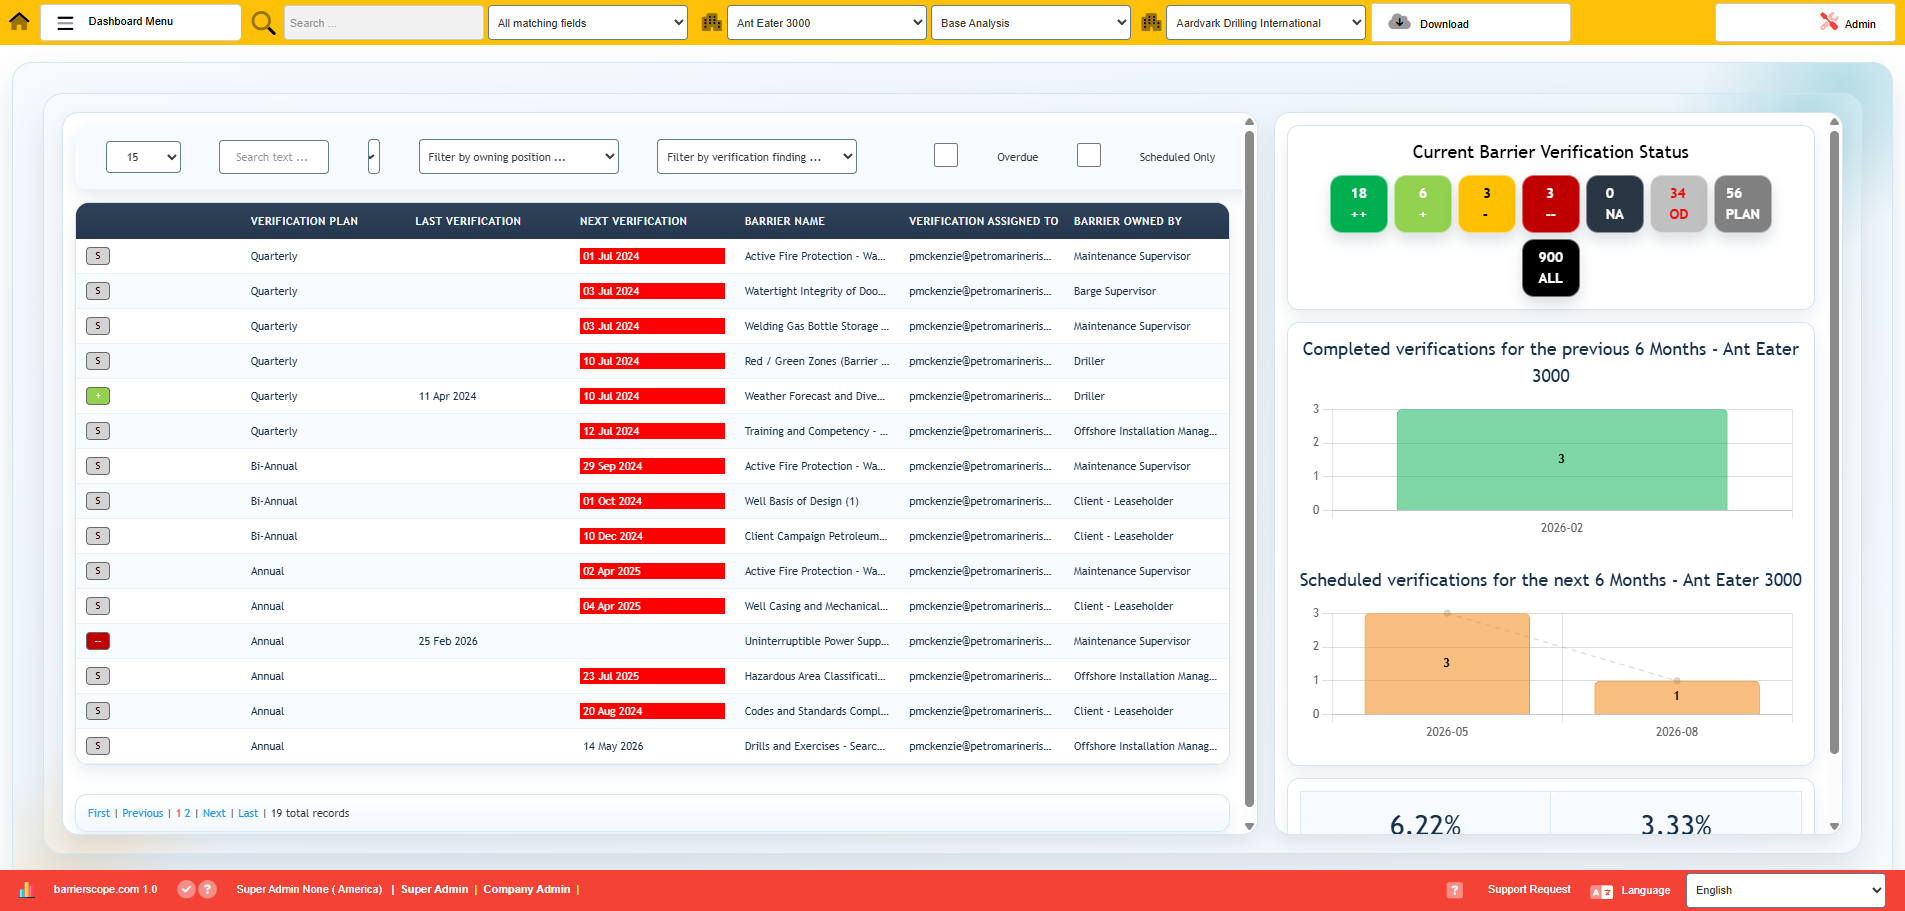Click the Company Admin footer link
This screenshot has height=911, width=1905.
[x=527, y=889]
